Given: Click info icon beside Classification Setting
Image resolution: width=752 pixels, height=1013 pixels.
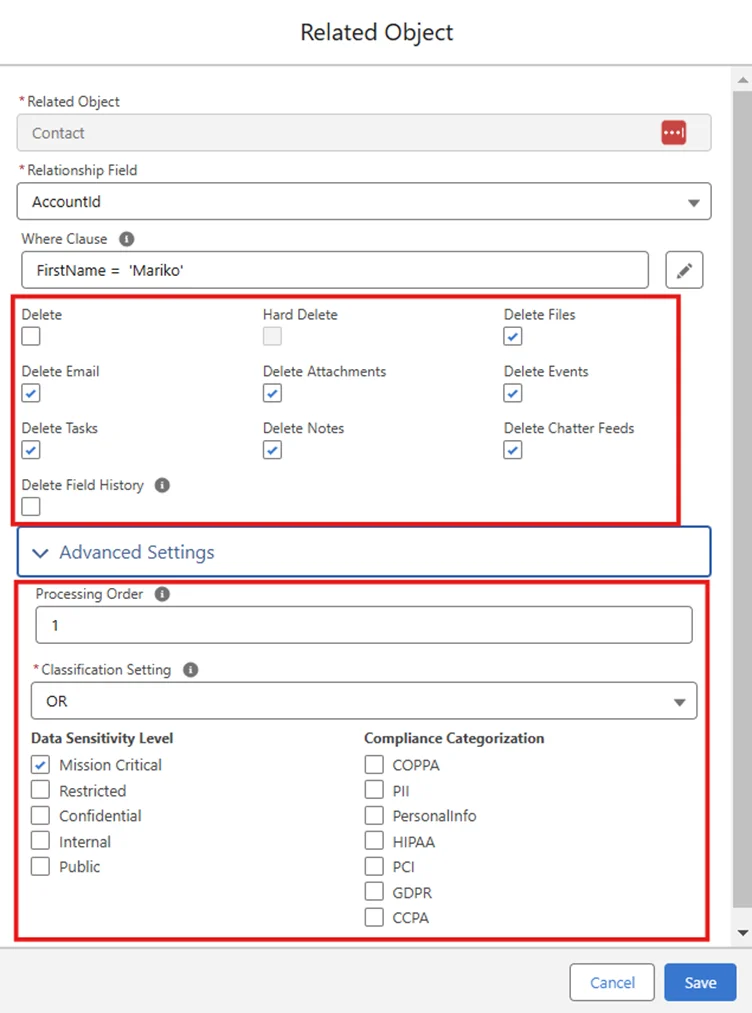Looking at the screenshot, I should 190,670.
